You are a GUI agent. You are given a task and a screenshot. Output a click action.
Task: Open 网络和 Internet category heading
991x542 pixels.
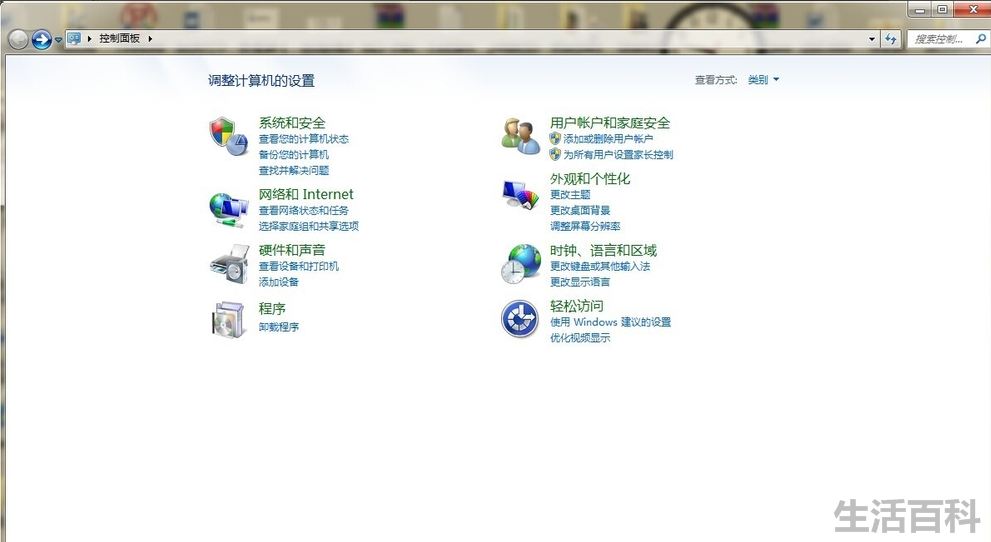click(306, 194)
